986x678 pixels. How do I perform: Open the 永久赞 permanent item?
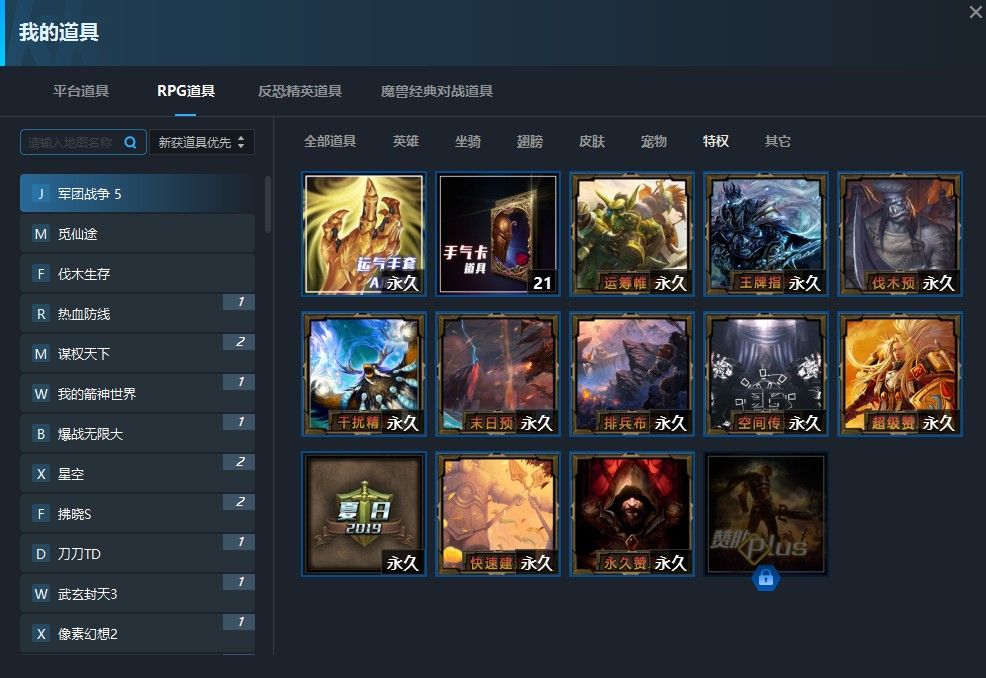(632, 514)
